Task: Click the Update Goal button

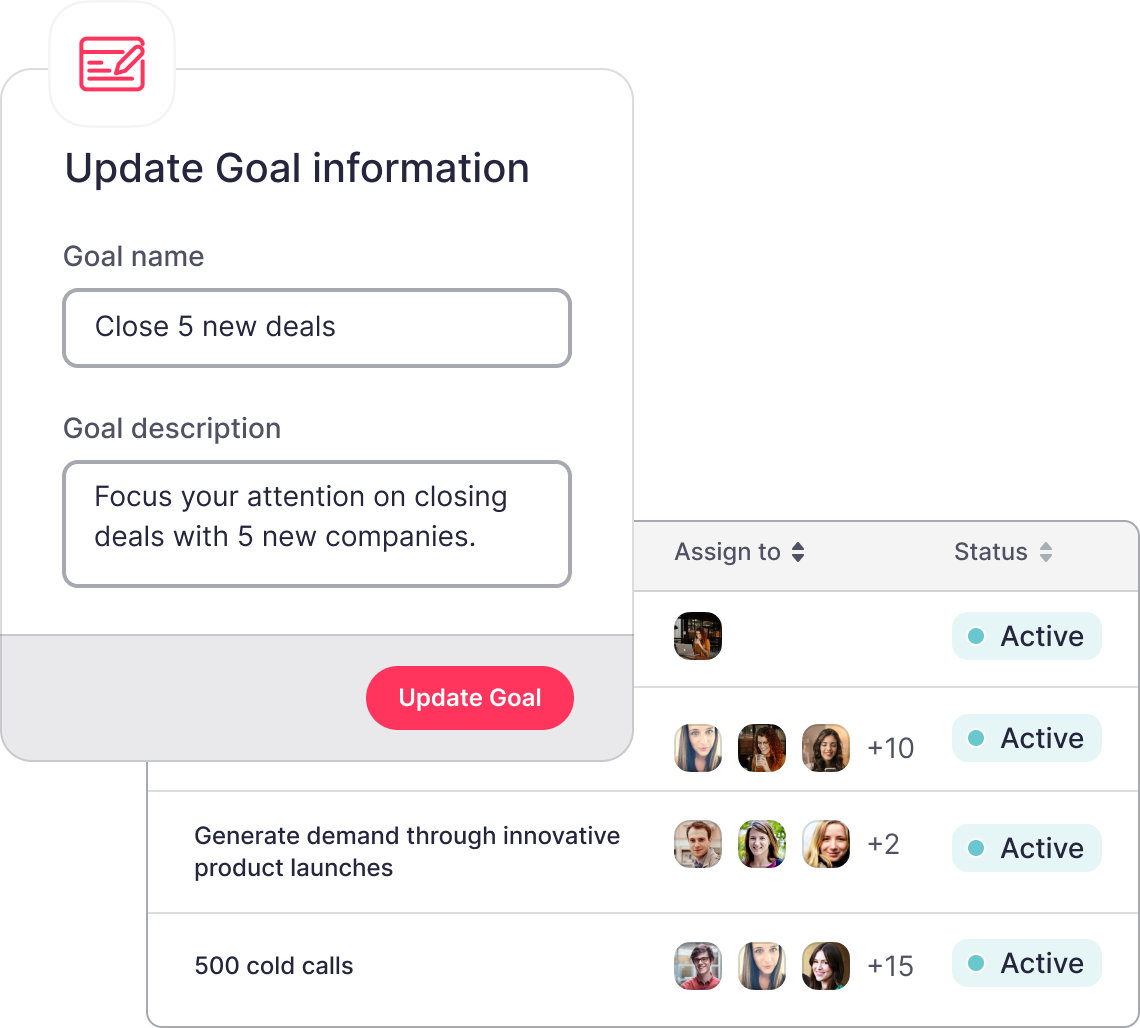Action: point(470,698)
